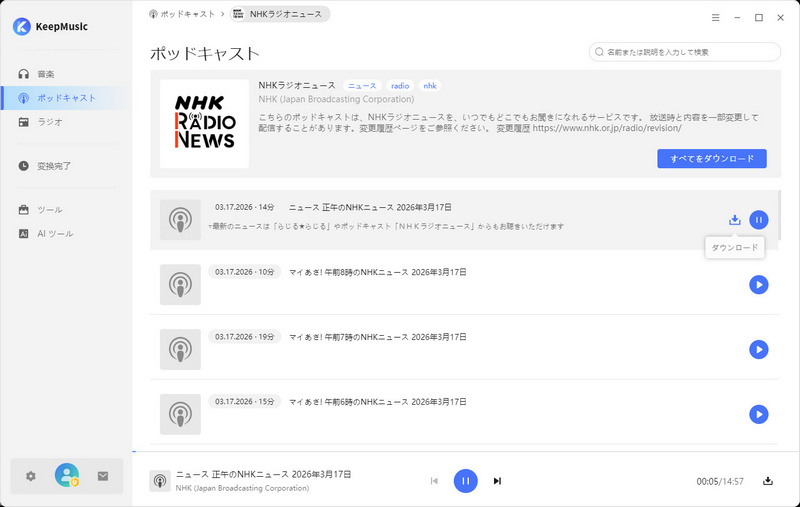The height and width of the screenshot is (507, 800).
Task: Pause the 正午のNHKニュース episode in the list
Action: click(759, 220)
